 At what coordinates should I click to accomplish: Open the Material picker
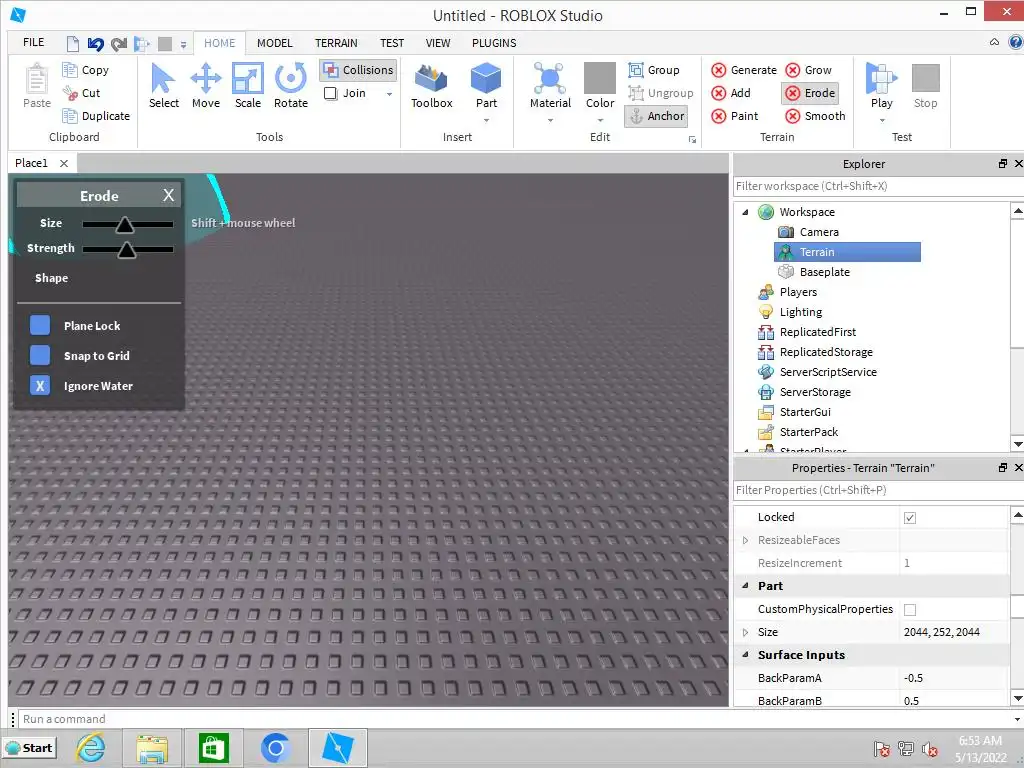(550, 86)
